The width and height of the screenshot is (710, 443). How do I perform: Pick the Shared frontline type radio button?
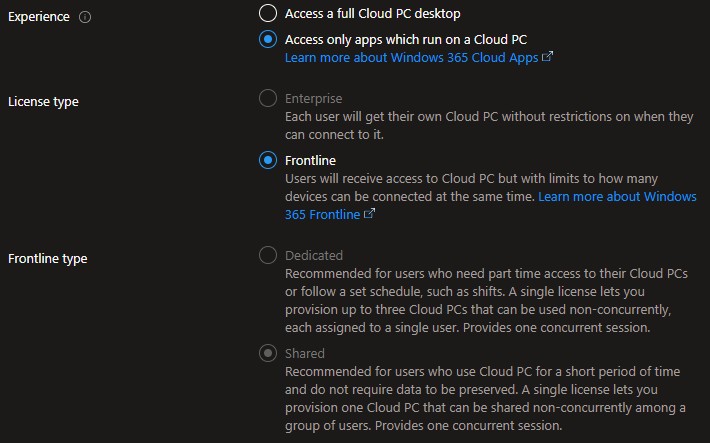pyautogui.click(x=267, y=353)
